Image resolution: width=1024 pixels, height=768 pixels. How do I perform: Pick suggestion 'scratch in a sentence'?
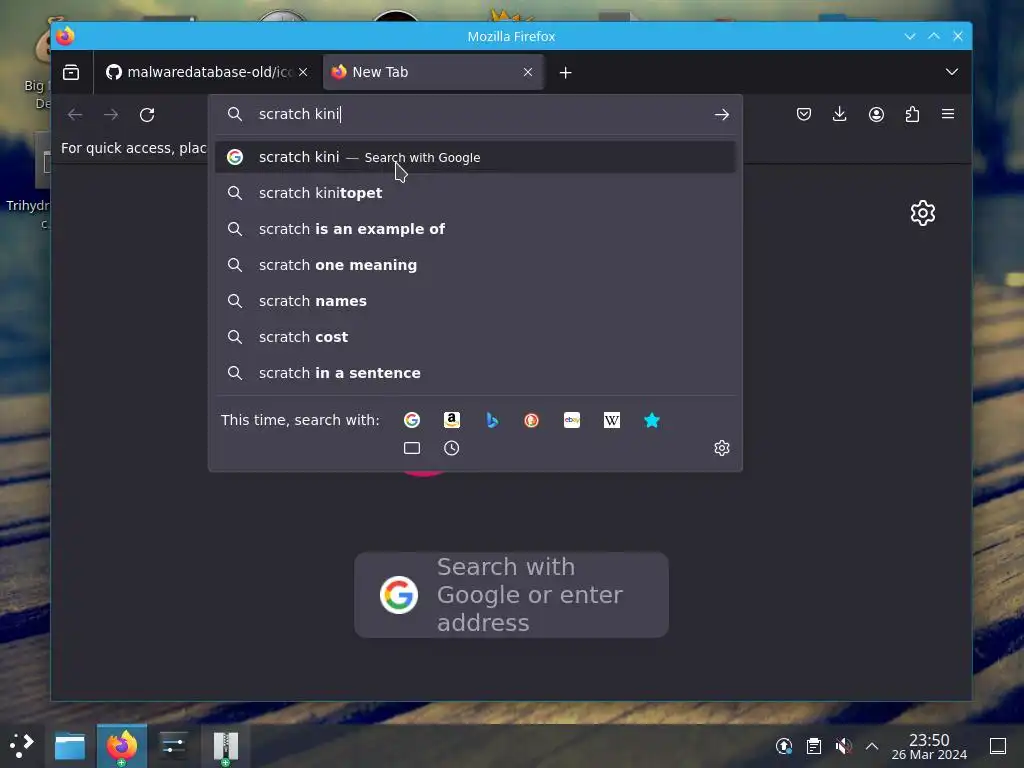[475, 373]
